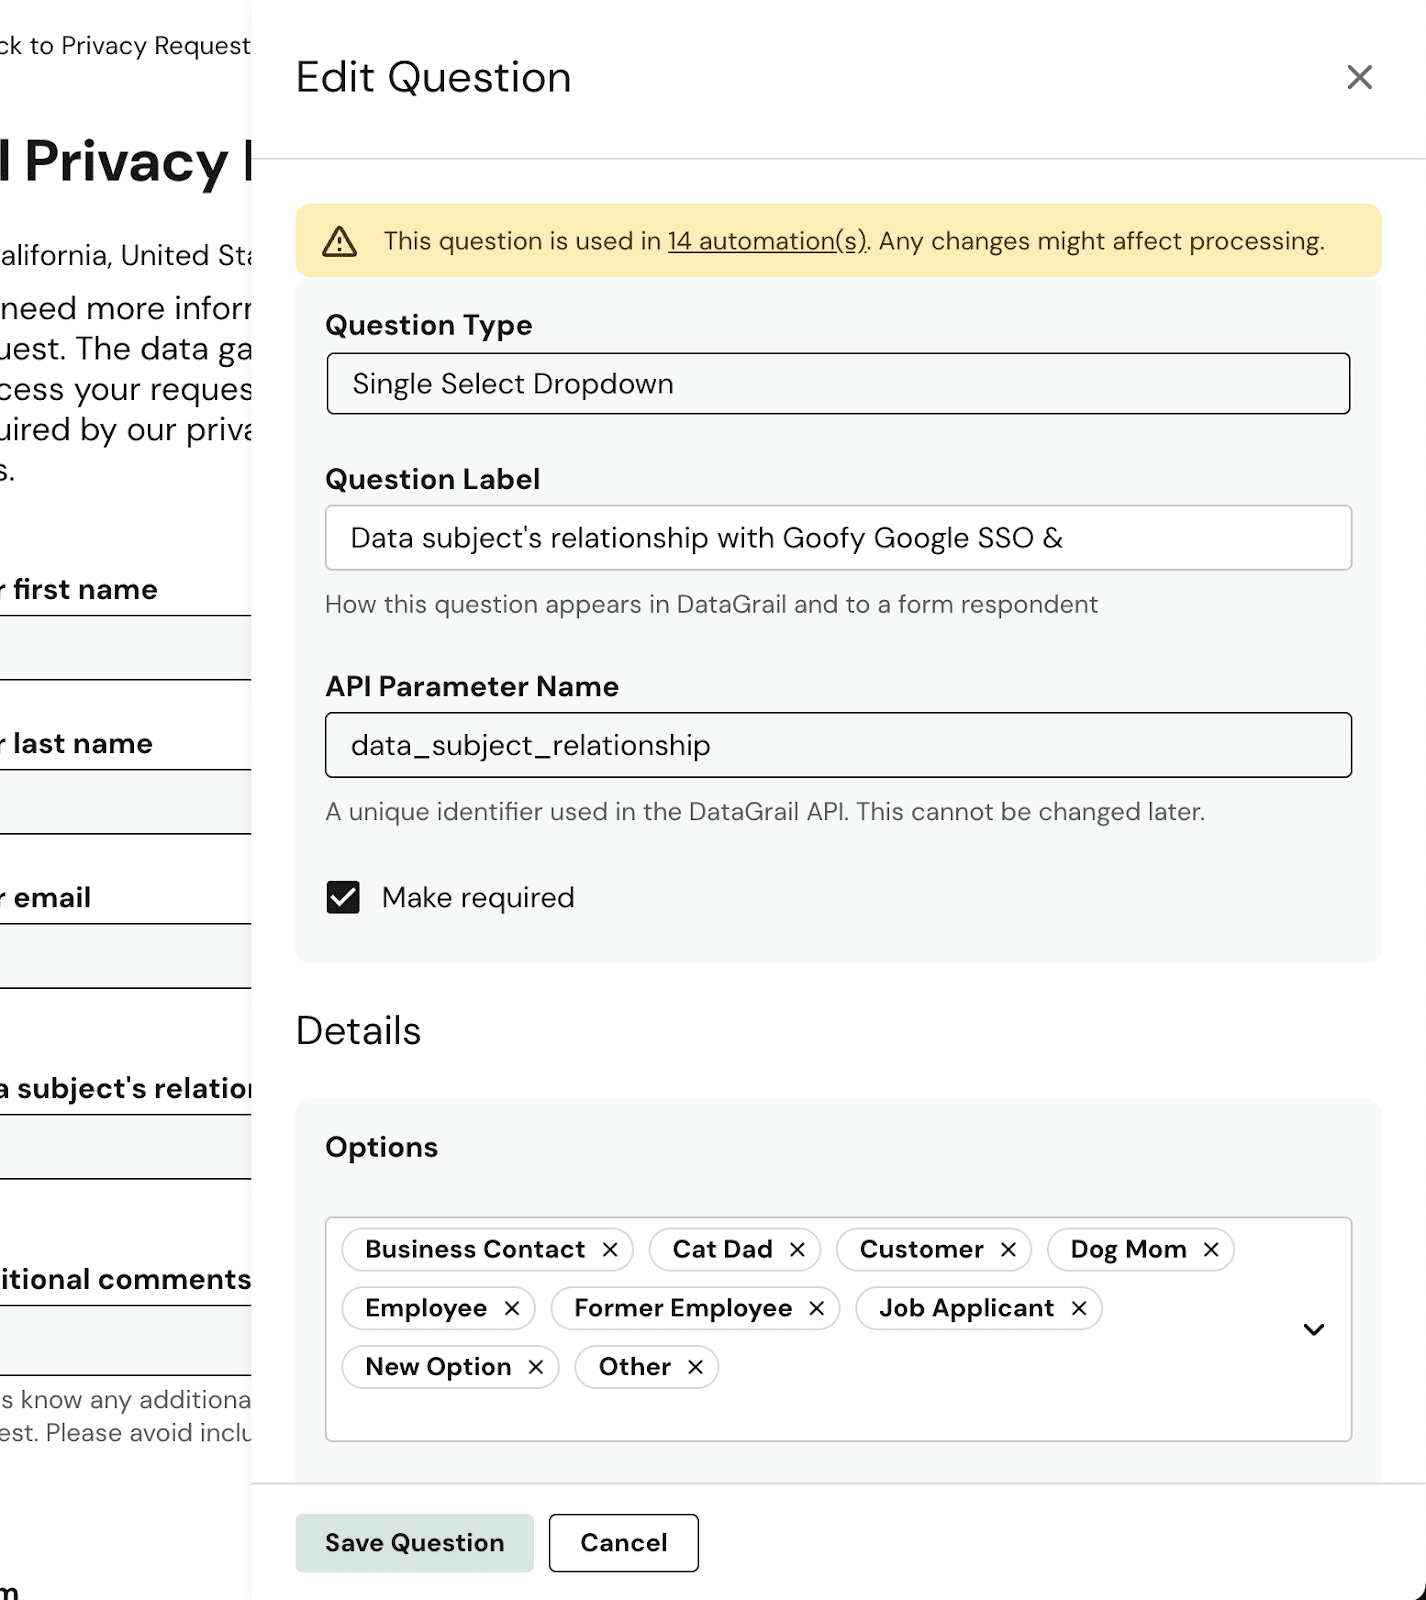Open the 14 automation(s) link

(x=767, y=241)
